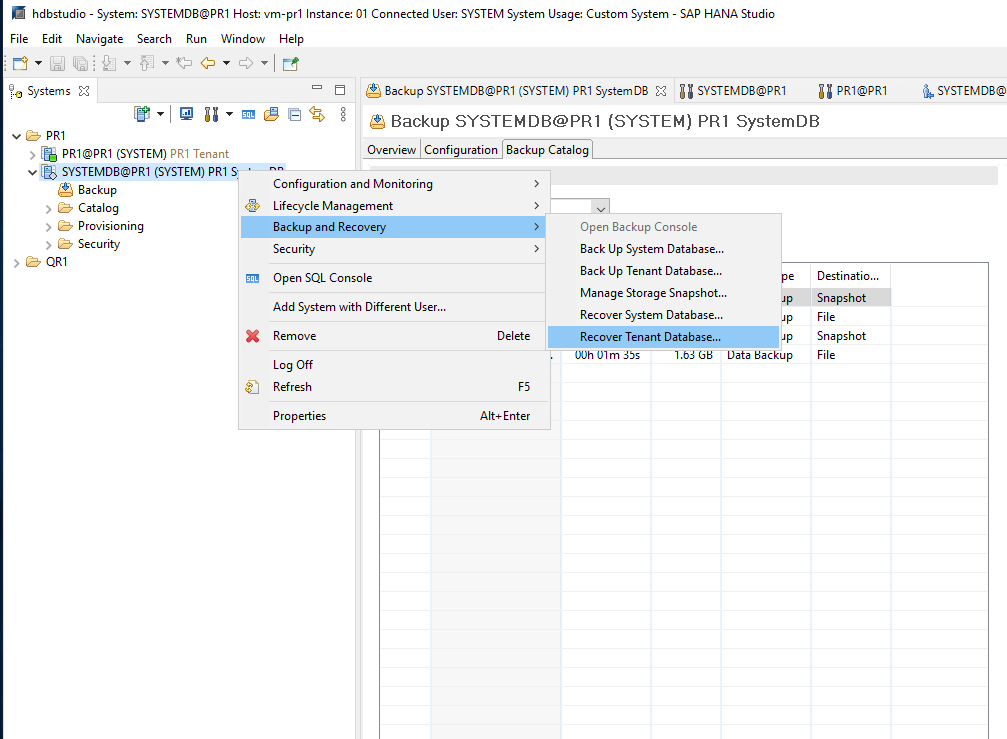Click the New wizard icon in main toolbar

click(19, 63)
